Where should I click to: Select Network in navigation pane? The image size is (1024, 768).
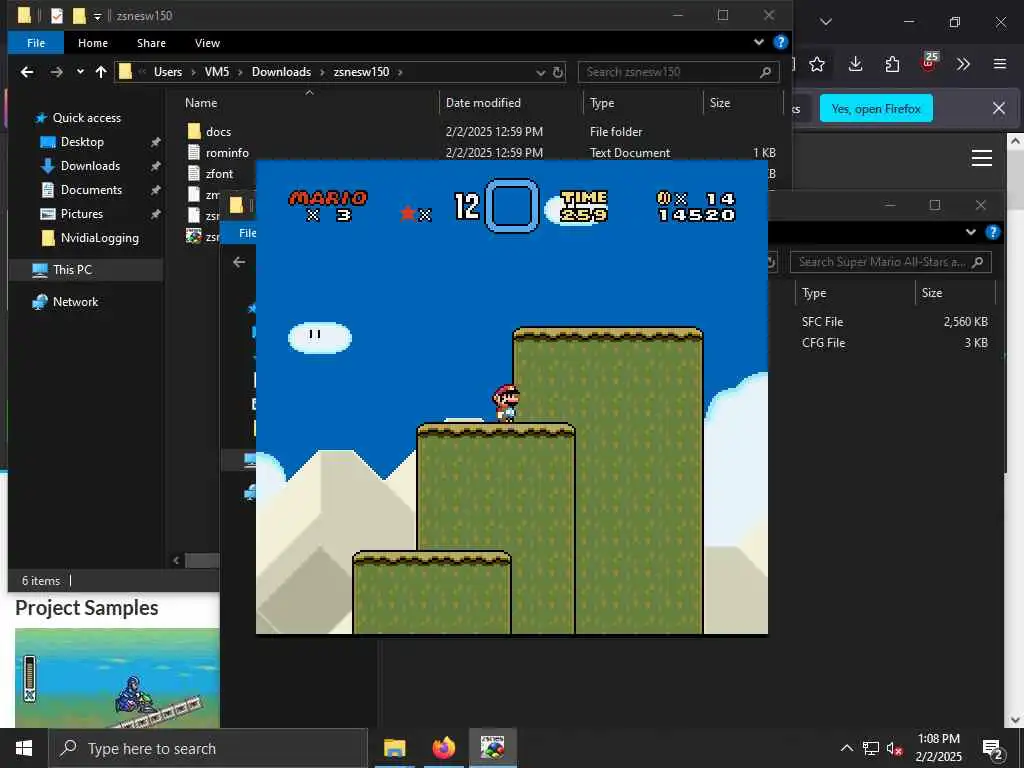coord(75,302)
